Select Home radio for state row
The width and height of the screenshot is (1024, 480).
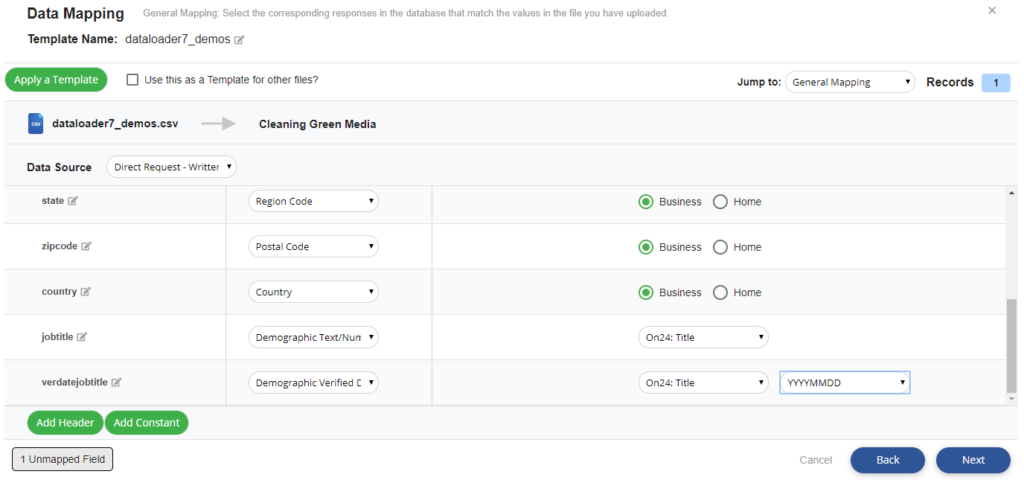tap(720, 202)
